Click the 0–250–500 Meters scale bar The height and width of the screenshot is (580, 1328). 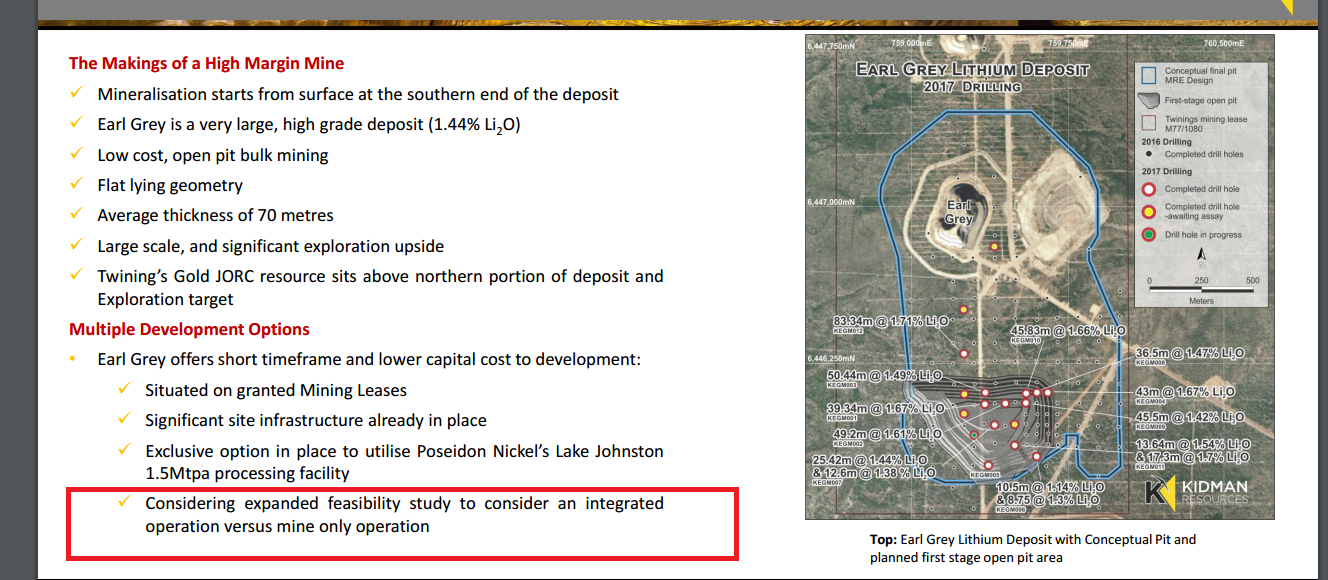[x=1201, y=289]
